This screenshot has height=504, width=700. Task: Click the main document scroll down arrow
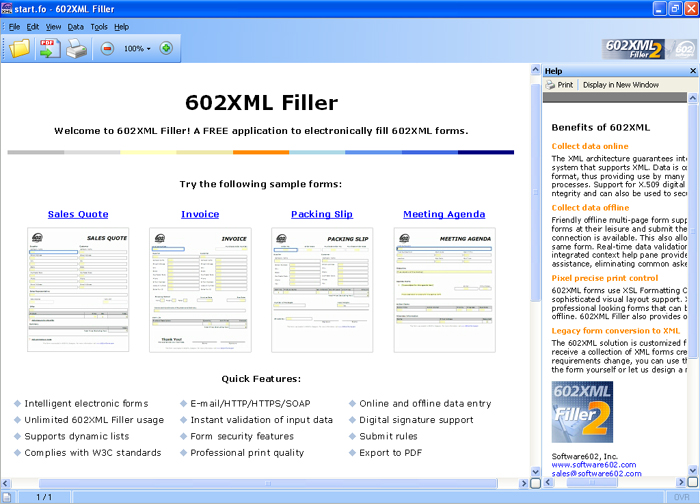535,471
